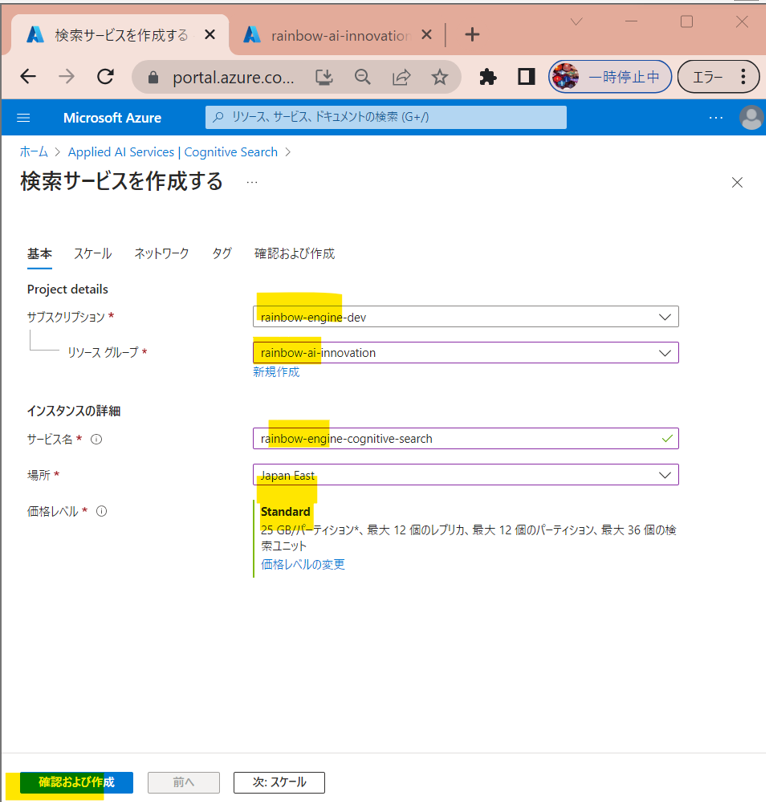Click the 価格レベルの変更 link

(x=303, y=565)
